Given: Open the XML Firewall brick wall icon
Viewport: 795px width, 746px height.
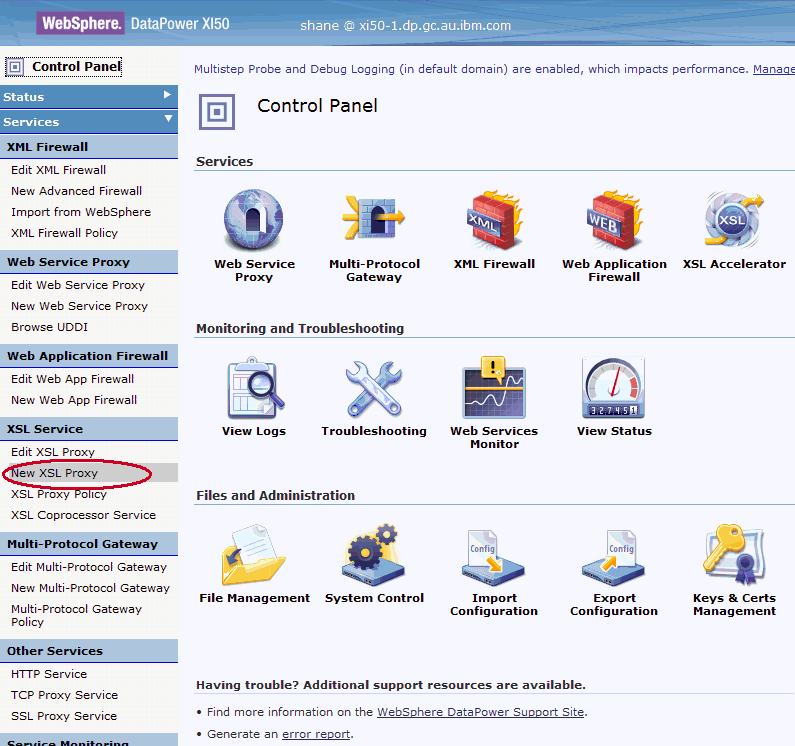Looking at the screenshot, I should pyautogui.click(x=494, y=220).
